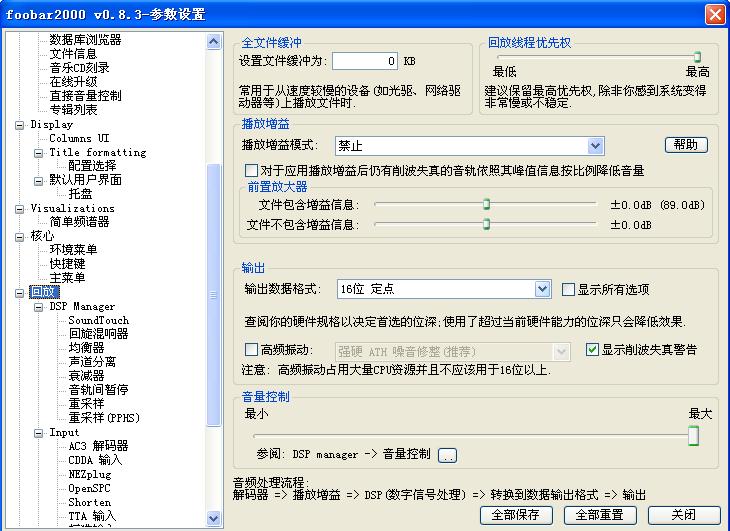Select CDDA 输入 in the tree

coord(95,460)
